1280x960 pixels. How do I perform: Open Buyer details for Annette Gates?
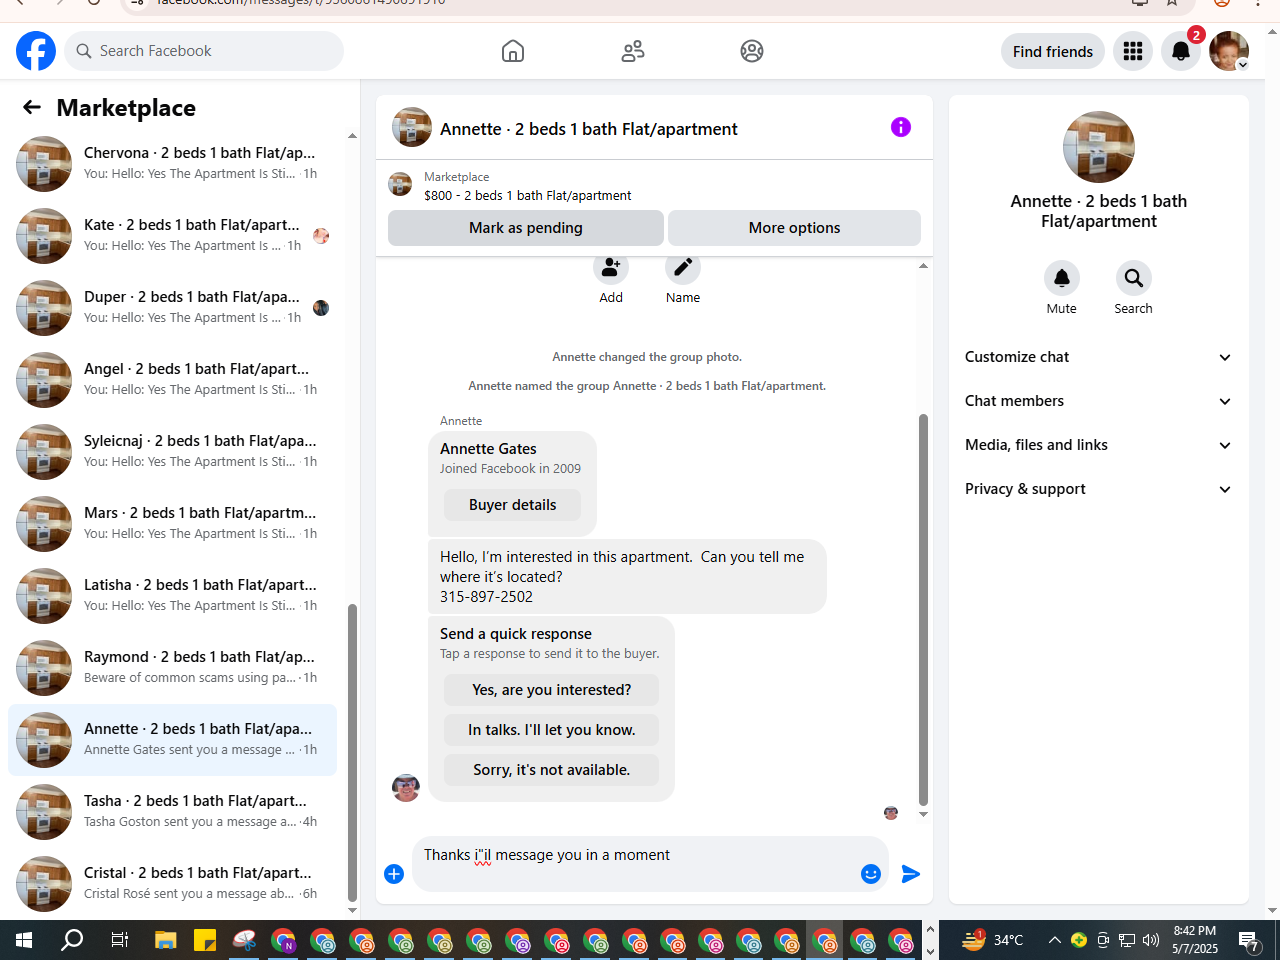[x=512, y=505]
